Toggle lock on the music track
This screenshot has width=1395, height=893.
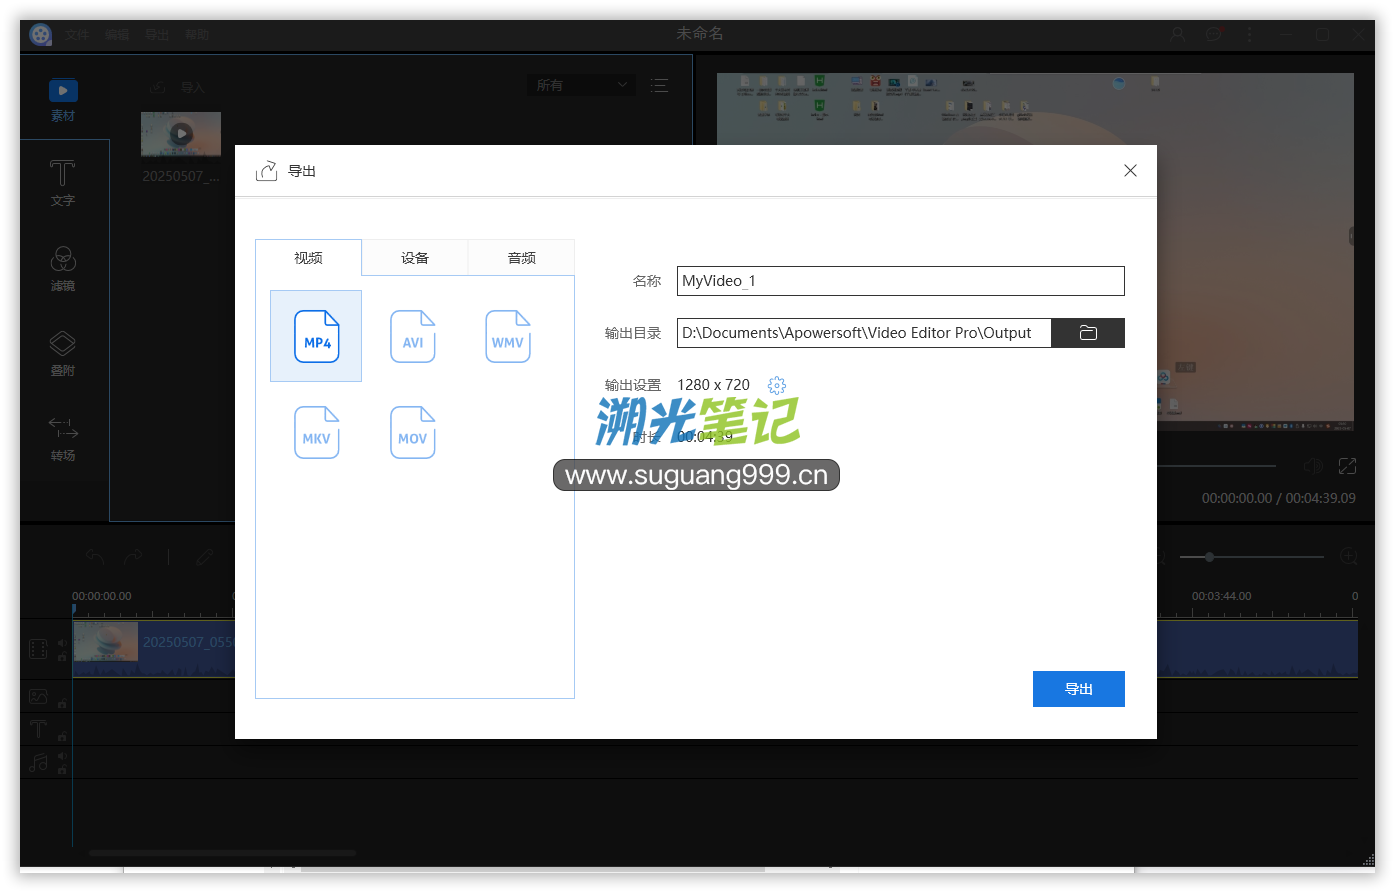(x=62, y=770)
